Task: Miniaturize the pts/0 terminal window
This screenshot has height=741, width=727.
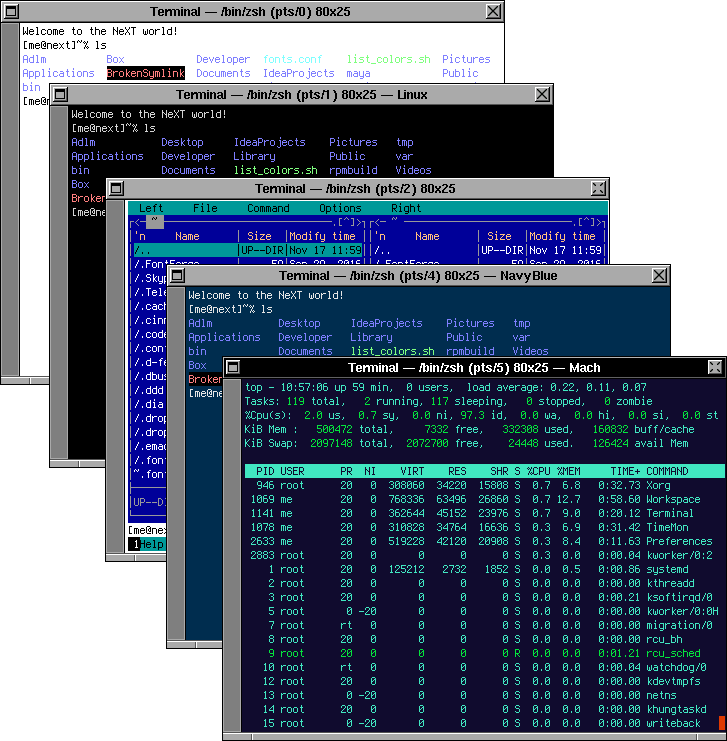Action: pyautogui.click(x=11, y=11)
